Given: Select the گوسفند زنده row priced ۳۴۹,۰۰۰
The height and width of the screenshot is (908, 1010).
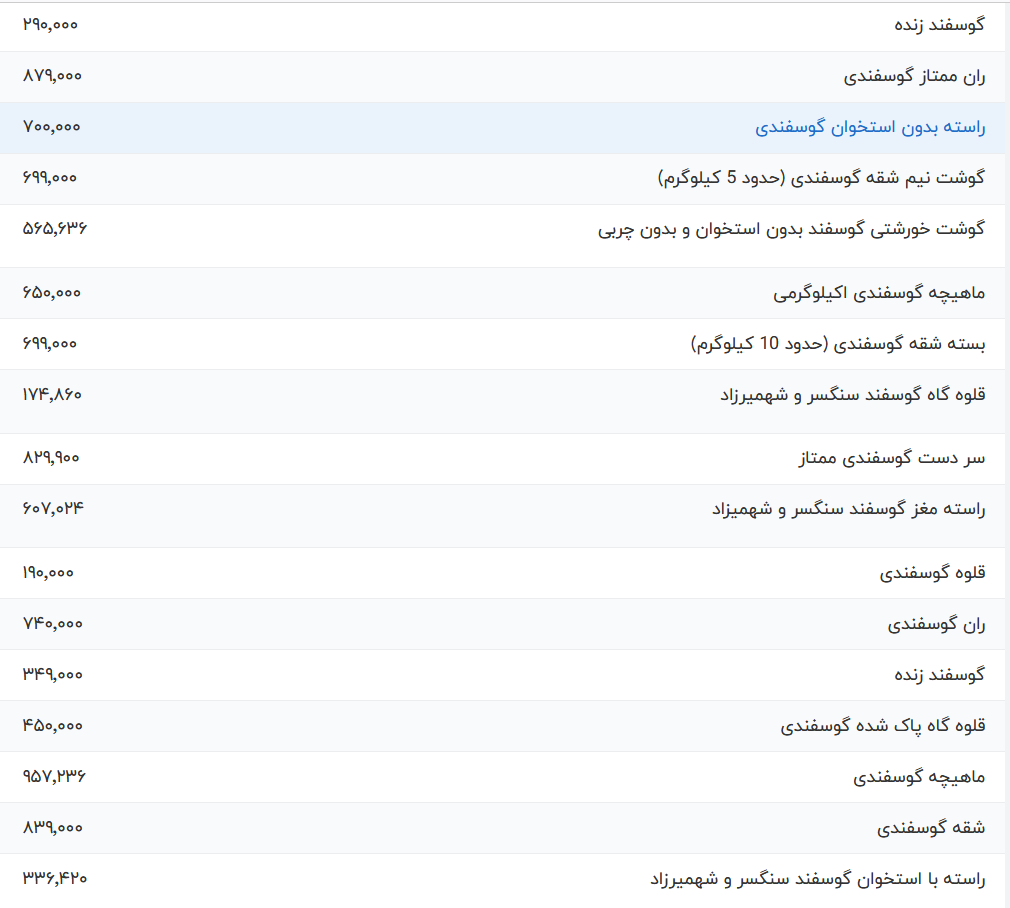Looking at the screenshot, I should point(502,675).
